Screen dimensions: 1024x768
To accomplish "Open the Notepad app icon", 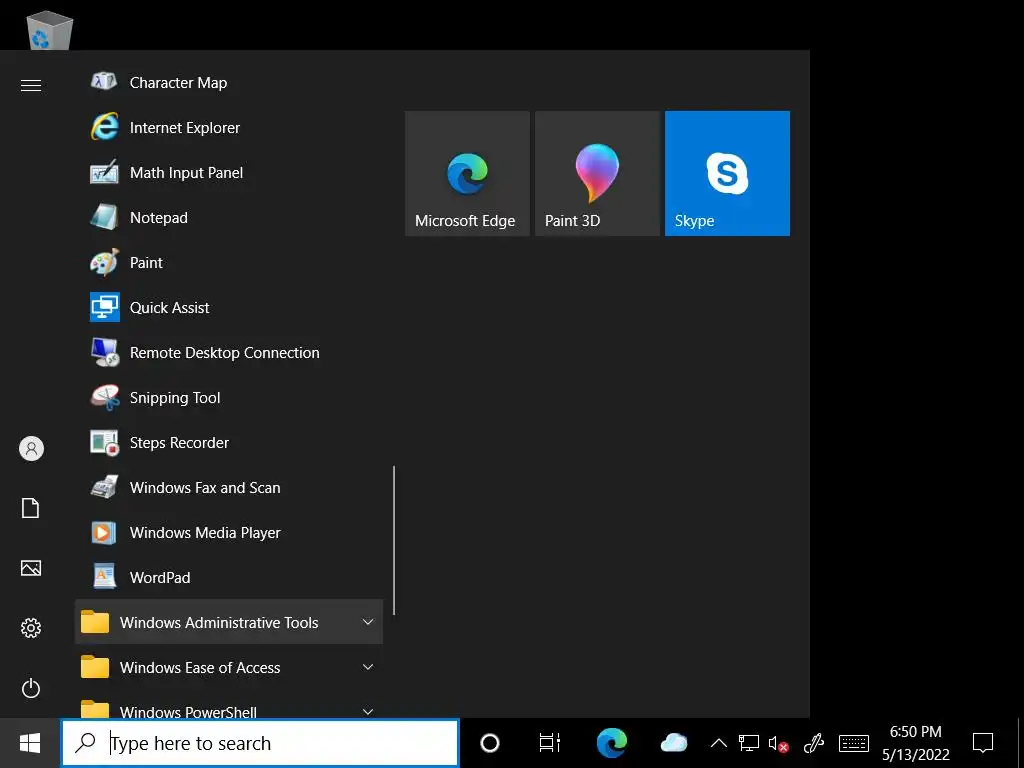I will point(104,217).
